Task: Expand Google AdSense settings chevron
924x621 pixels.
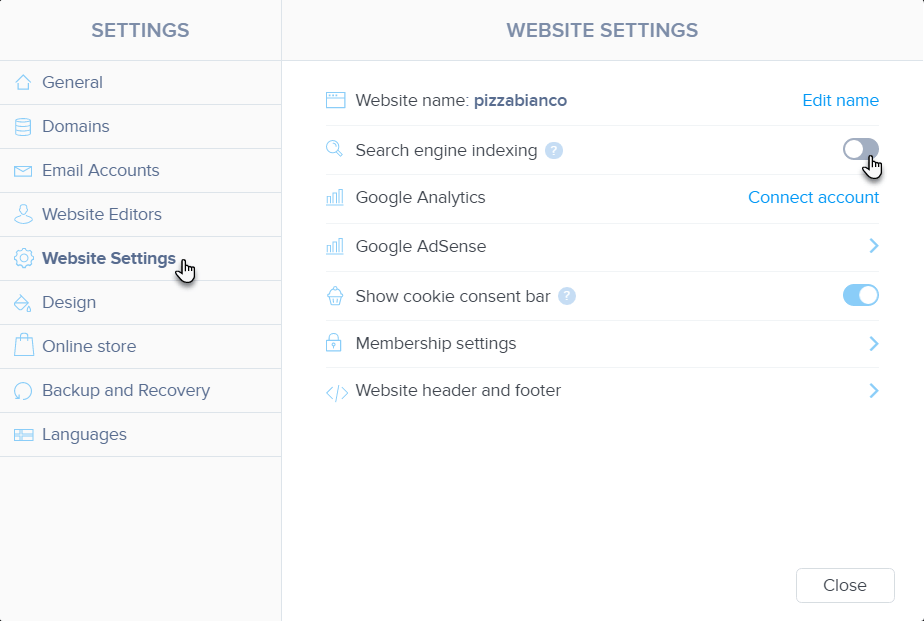Action: (x=873, y=246)
